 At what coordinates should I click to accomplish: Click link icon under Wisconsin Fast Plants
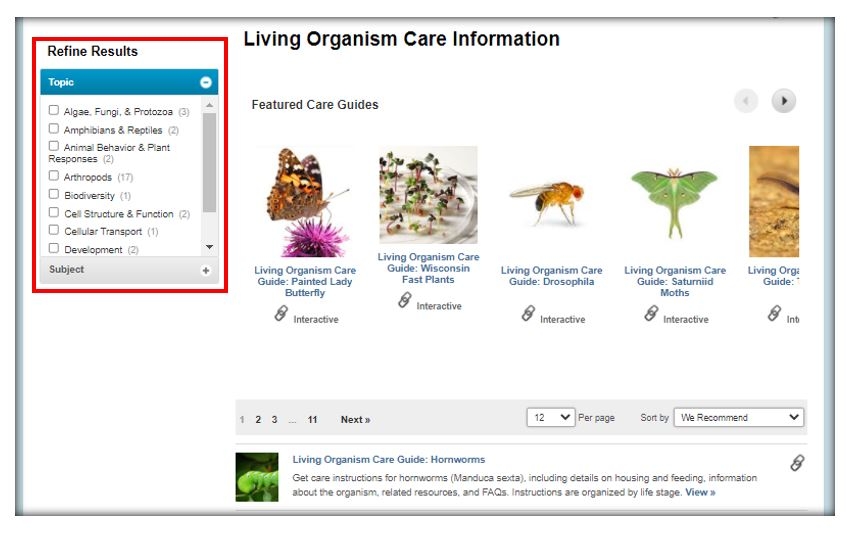[x=405, y=300]
